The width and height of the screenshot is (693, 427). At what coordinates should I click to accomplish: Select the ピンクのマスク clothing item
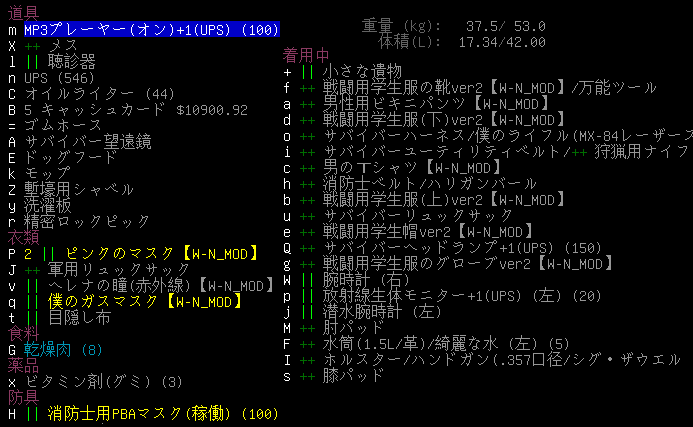point(148,254)
